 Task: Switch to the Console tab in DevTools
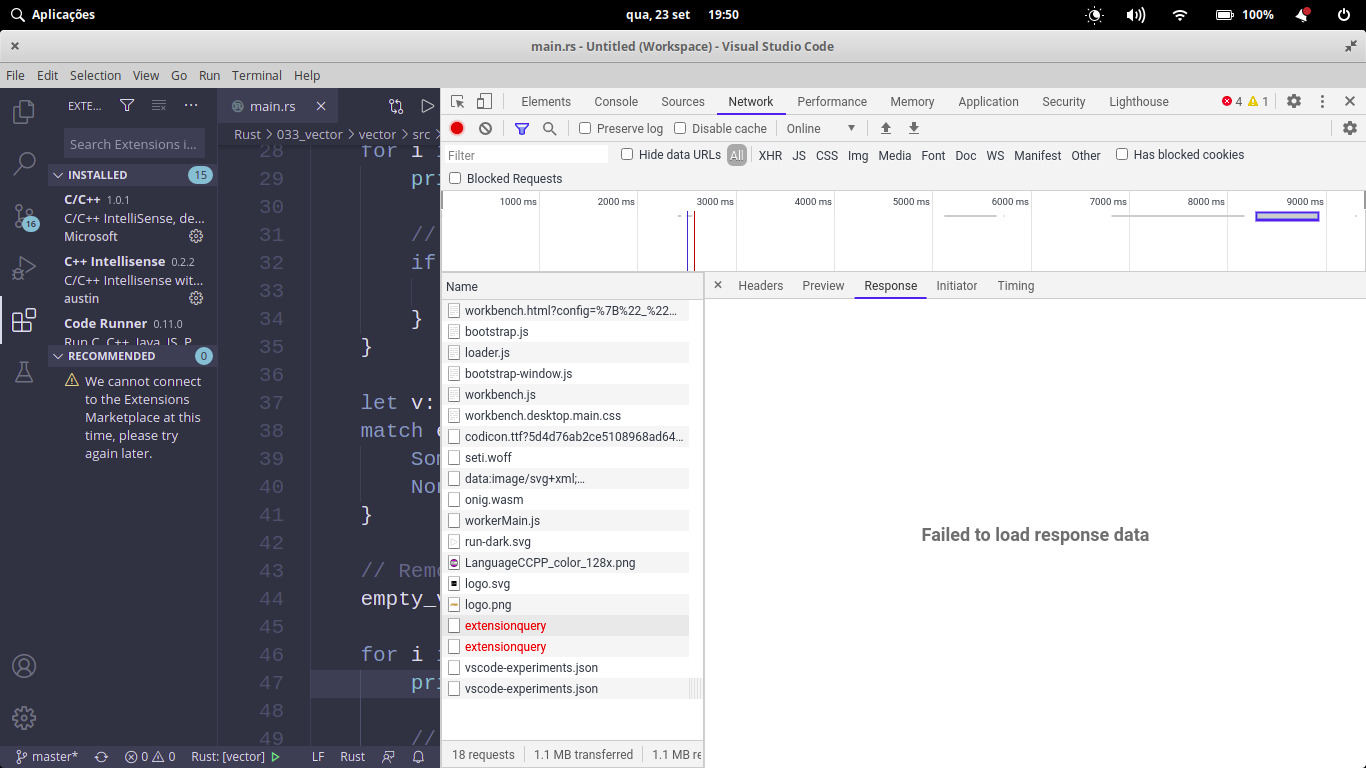[615, 101]
